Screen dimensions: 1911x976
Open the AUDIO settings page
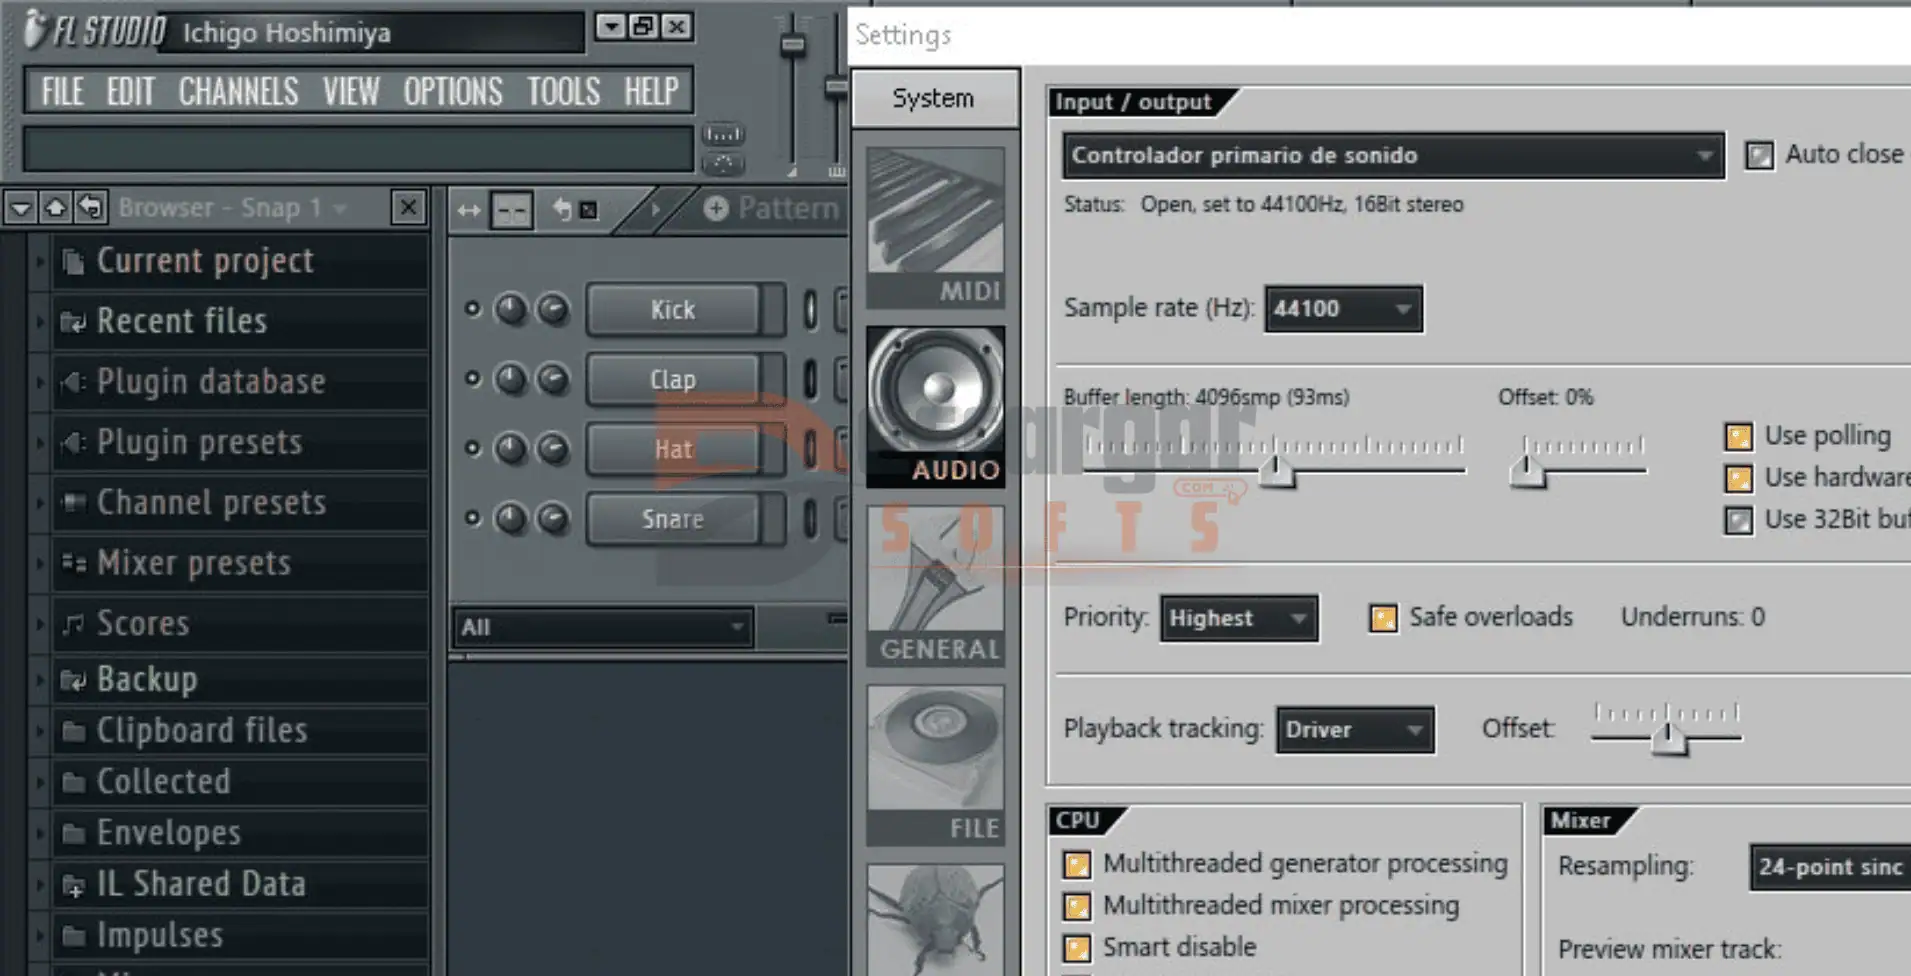pos(935,406)
